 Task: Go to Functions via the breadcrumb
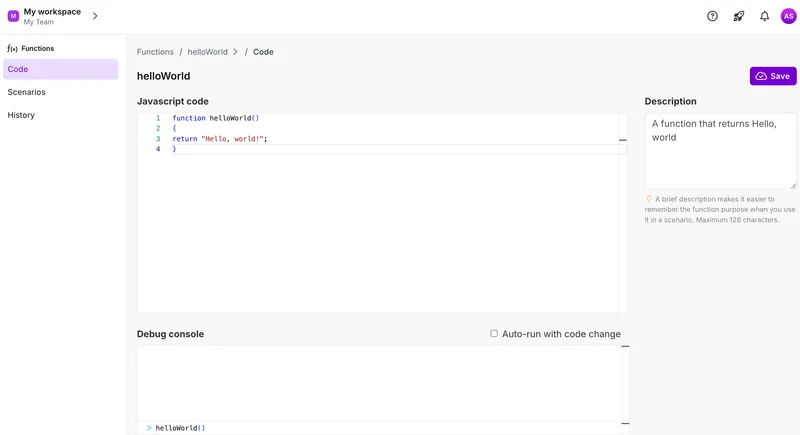pyautogui.click(x=155, y=52)
